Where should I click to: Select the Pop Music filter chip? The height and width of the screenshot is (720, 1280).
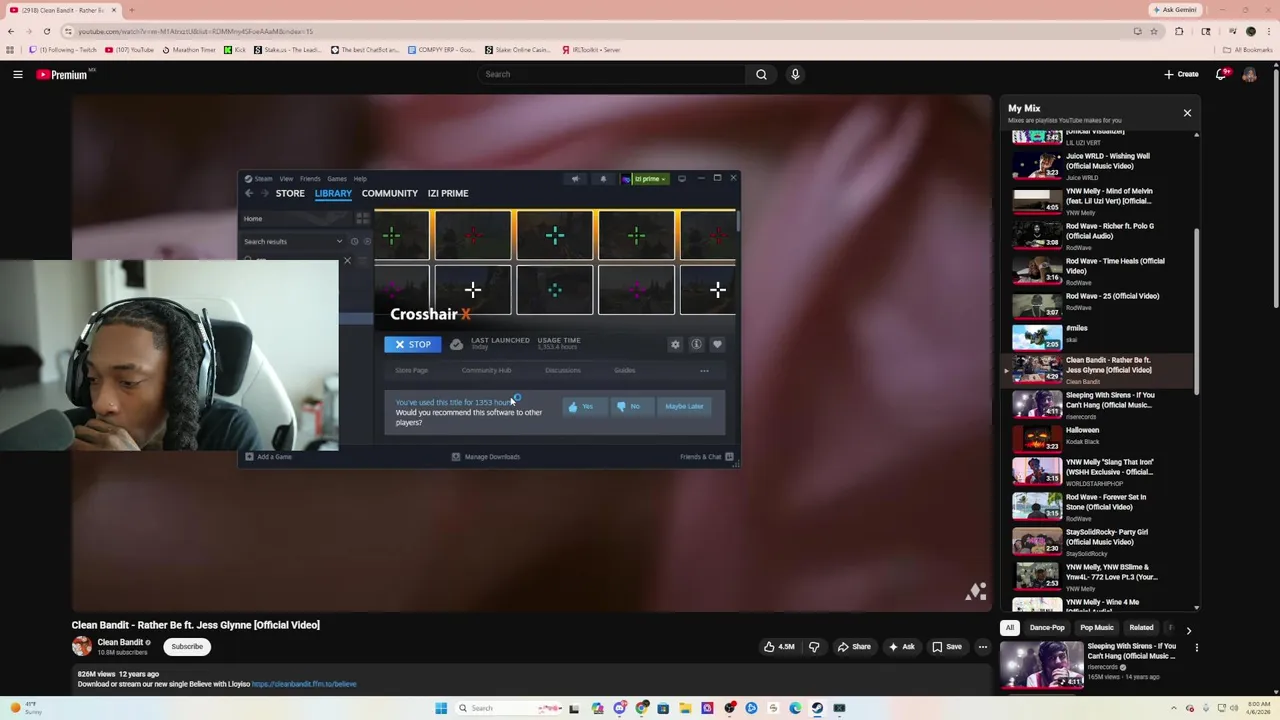1096,628
